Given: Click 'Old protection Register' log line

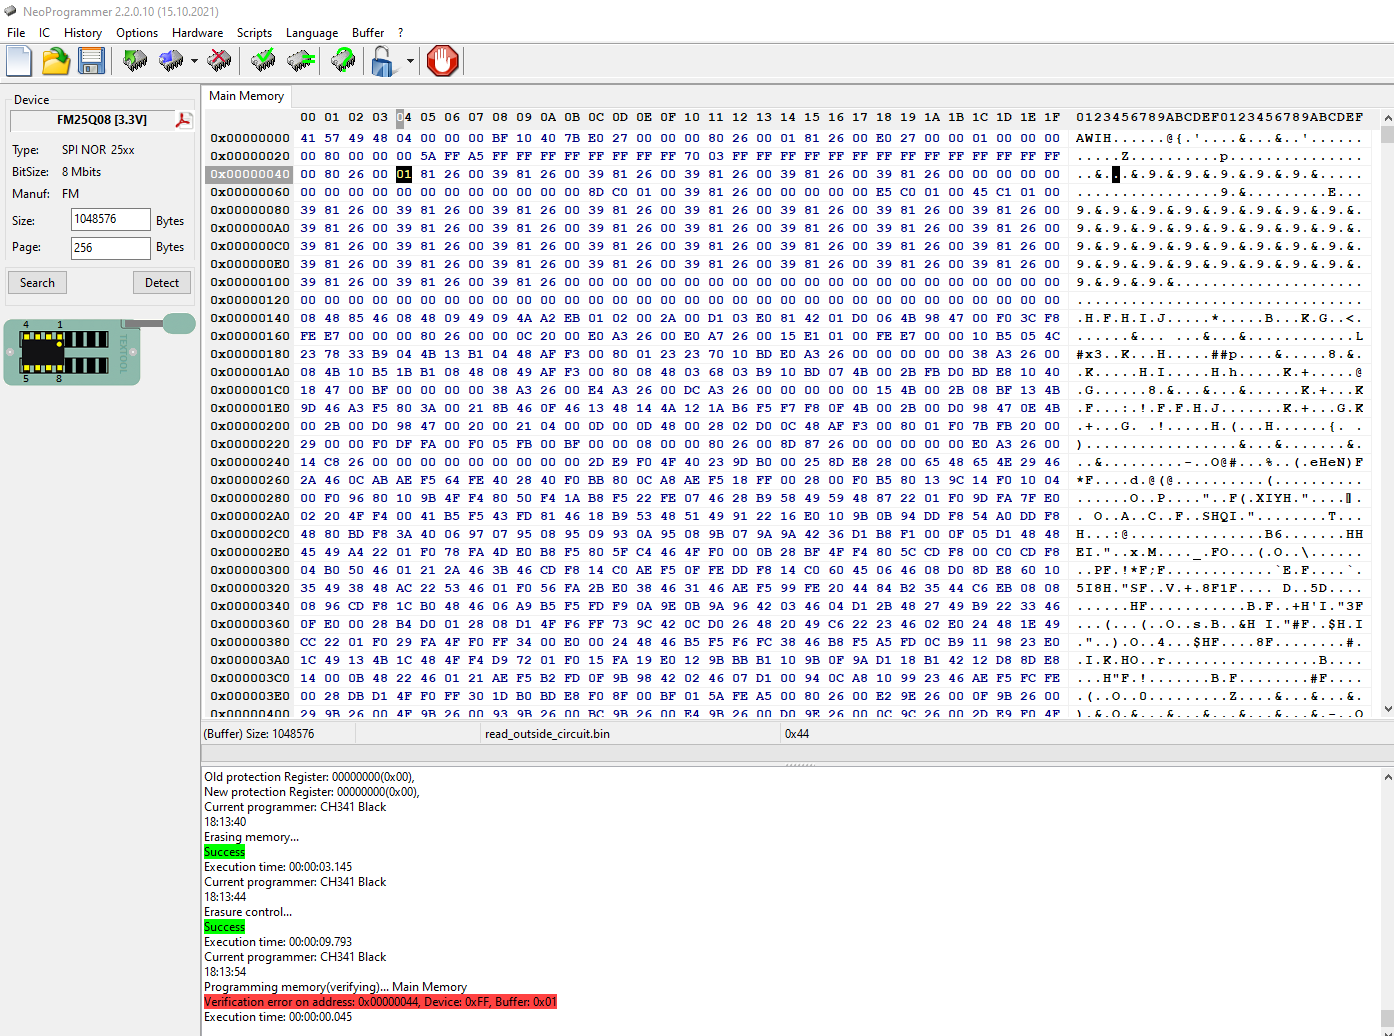Looking at the screenshot, I should click(309, 777).
